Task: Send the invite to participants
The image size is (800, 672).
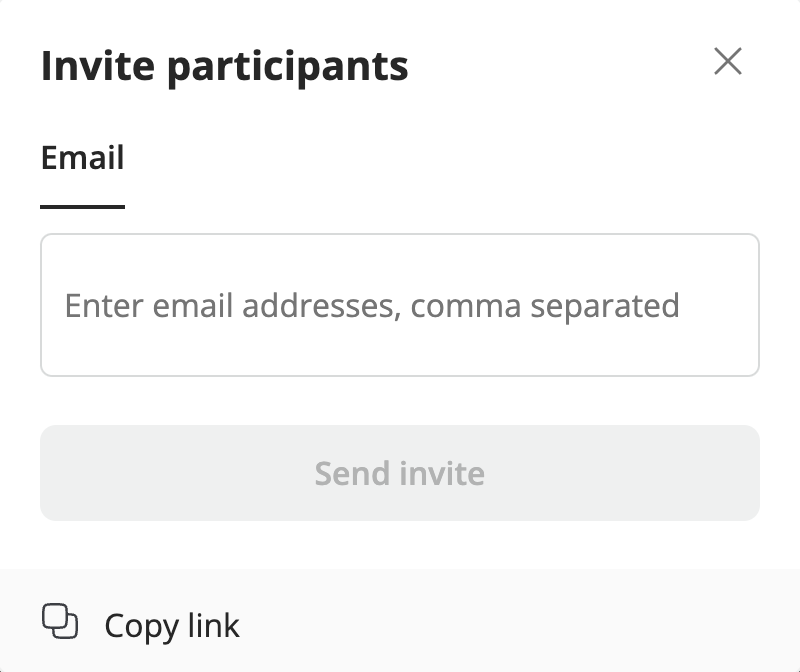Action: 400,473
